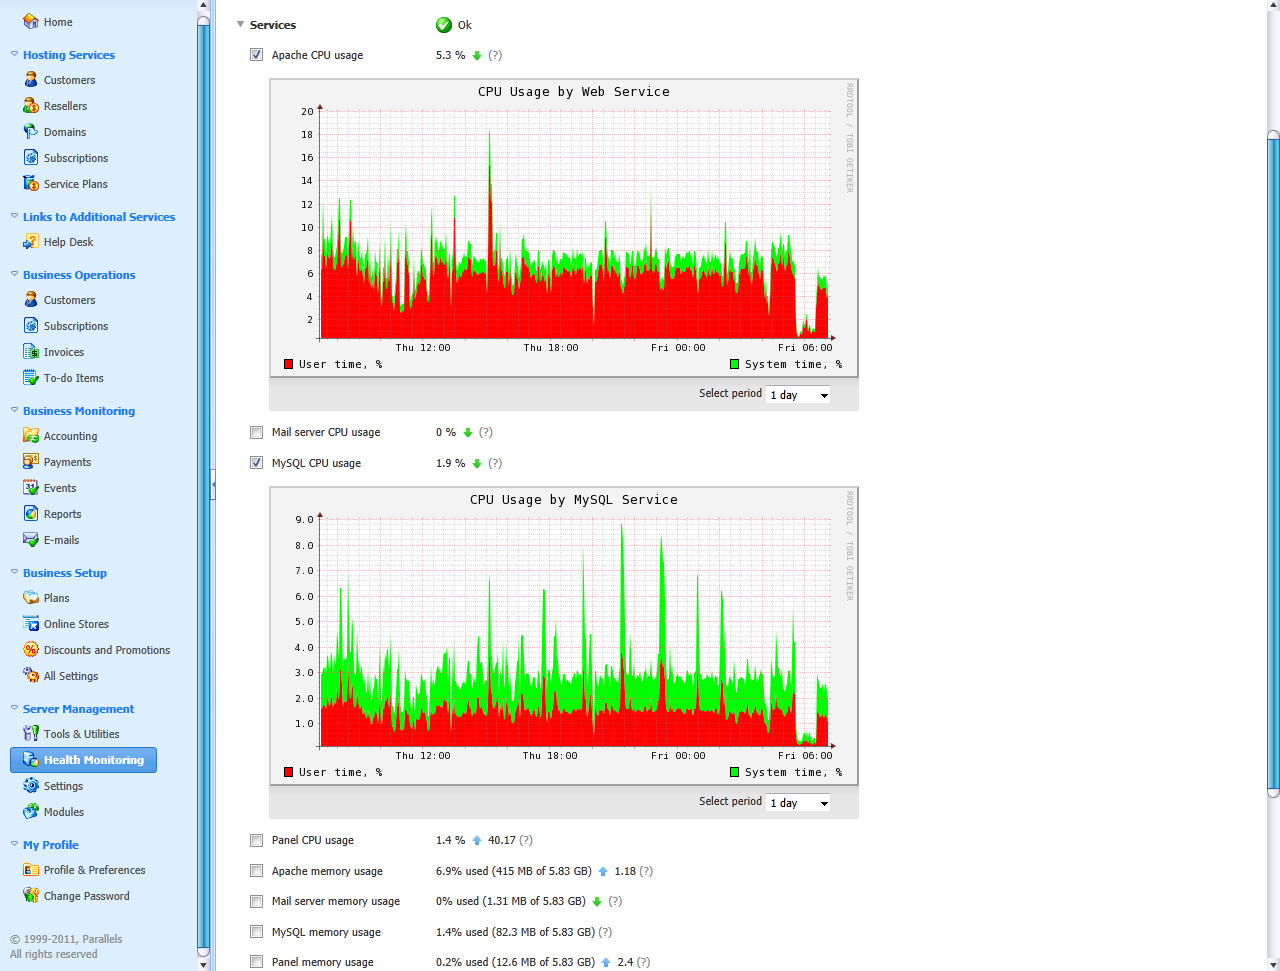Open the Discounts and Promotions link

click(x=106, y=650)
